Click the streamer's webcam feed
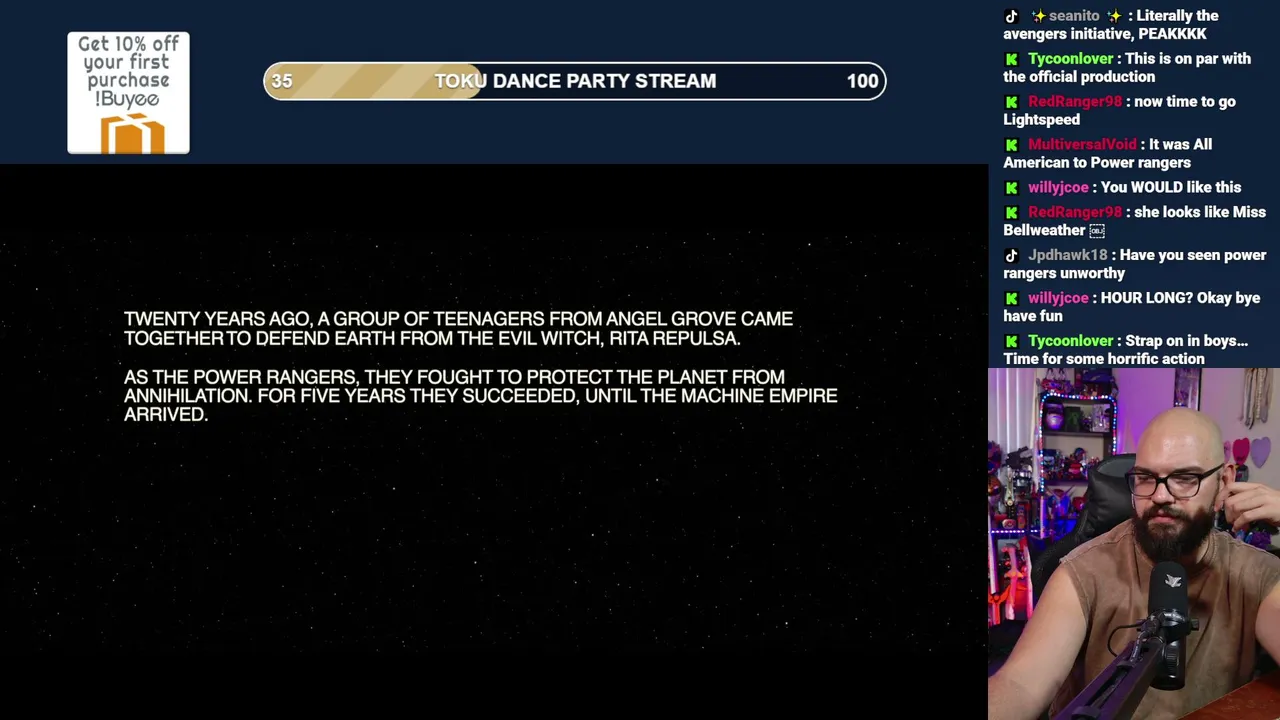The height and width of the screenshot is (720, 1280). pyautogui.click(x=1134, y=544)
